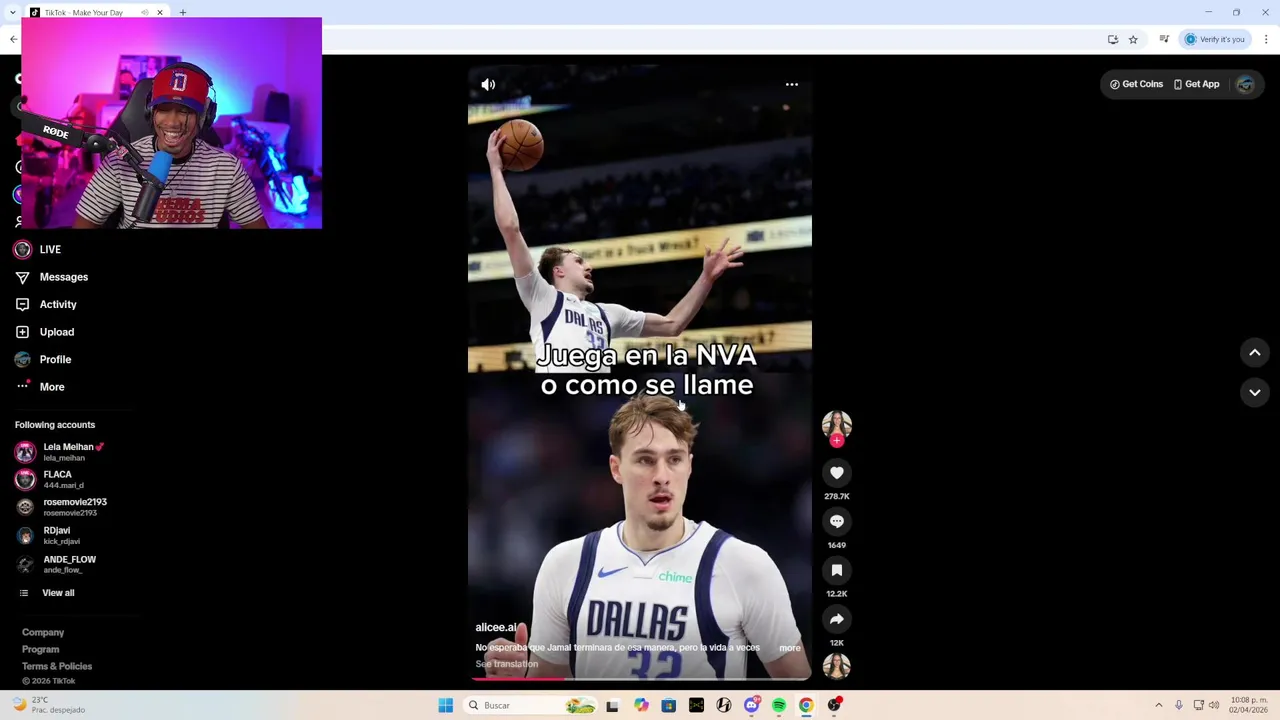The image size is (1280, 720).
Task: Seek using the video progress bar
Action: [640, 679]
